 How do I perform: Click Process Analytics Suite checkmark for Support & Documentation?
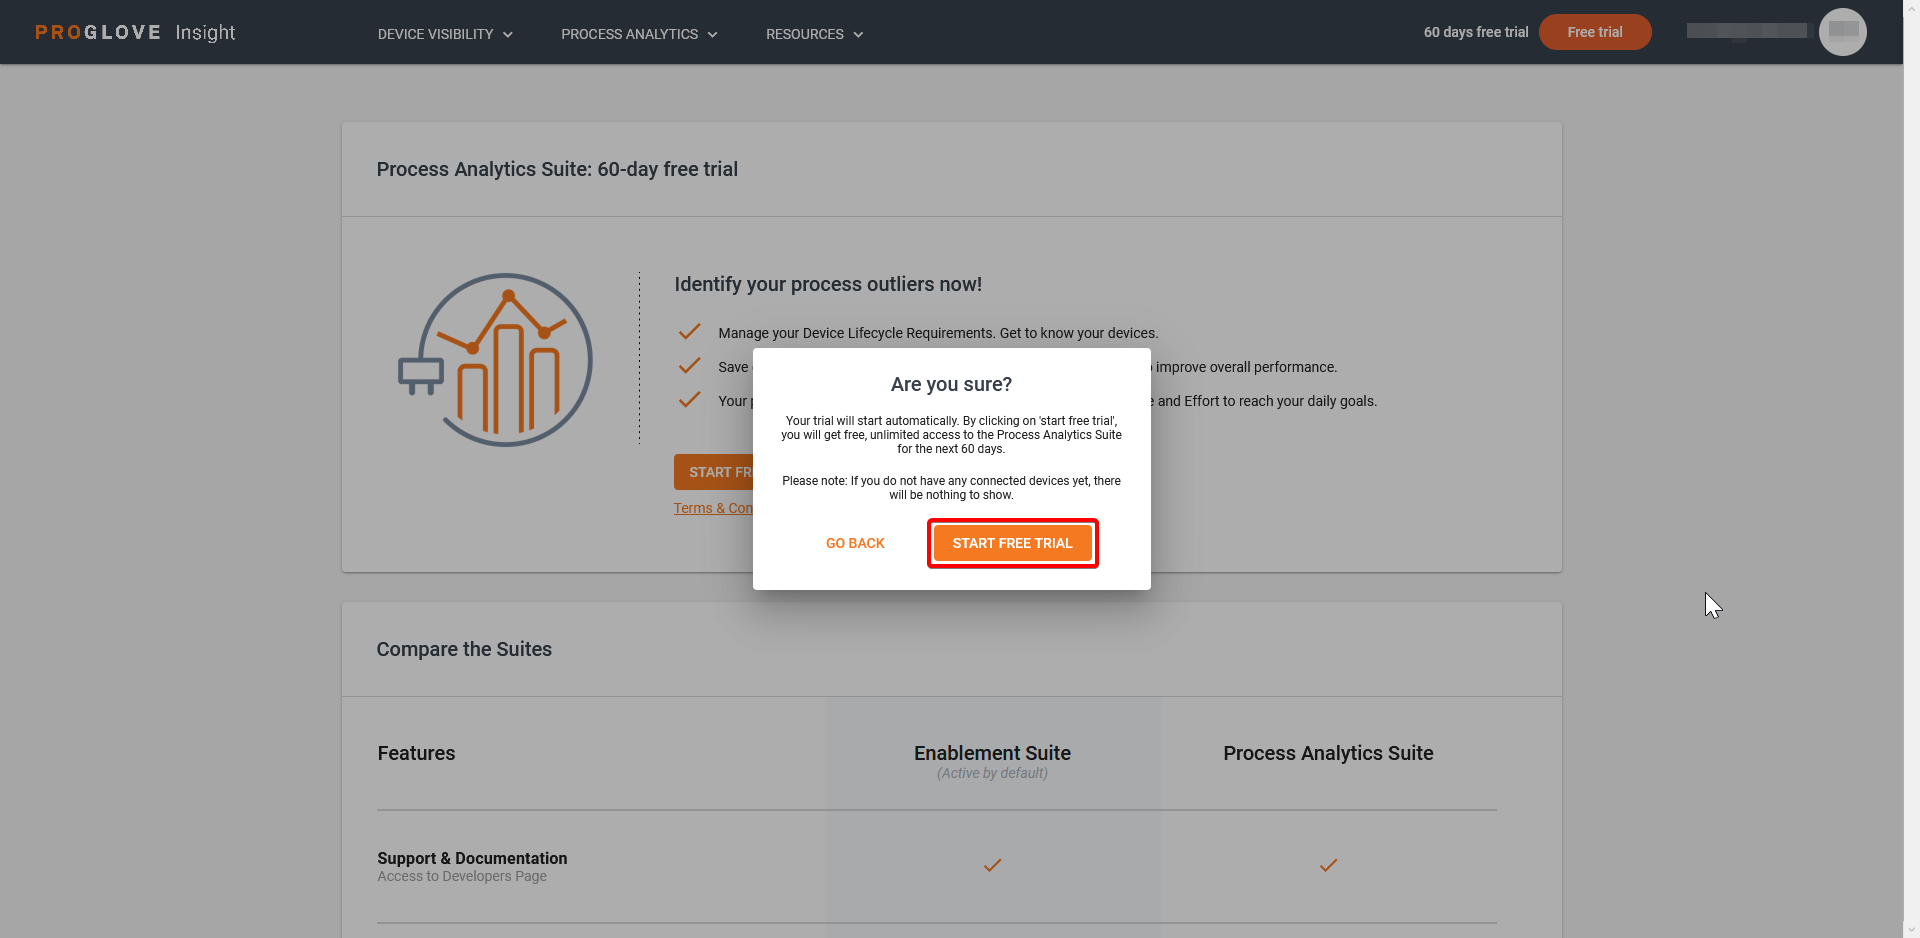pos(1328,865)
